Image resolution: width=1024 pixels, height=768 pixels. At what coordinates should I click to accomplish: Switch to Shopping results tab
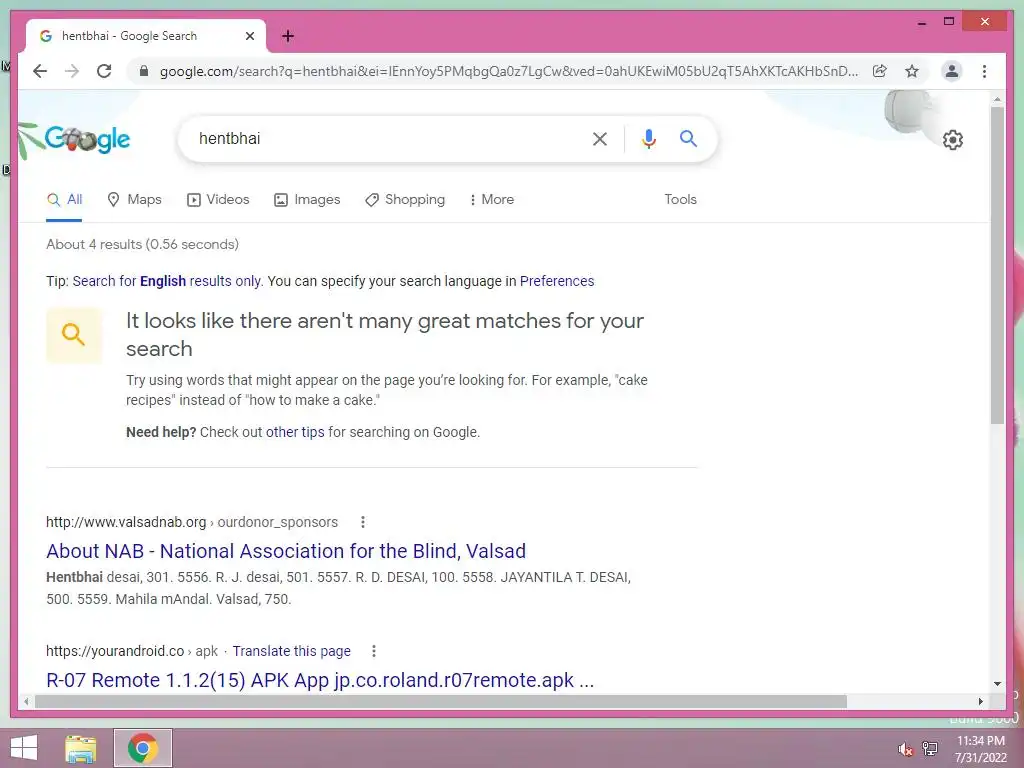[x=405, y=199]
